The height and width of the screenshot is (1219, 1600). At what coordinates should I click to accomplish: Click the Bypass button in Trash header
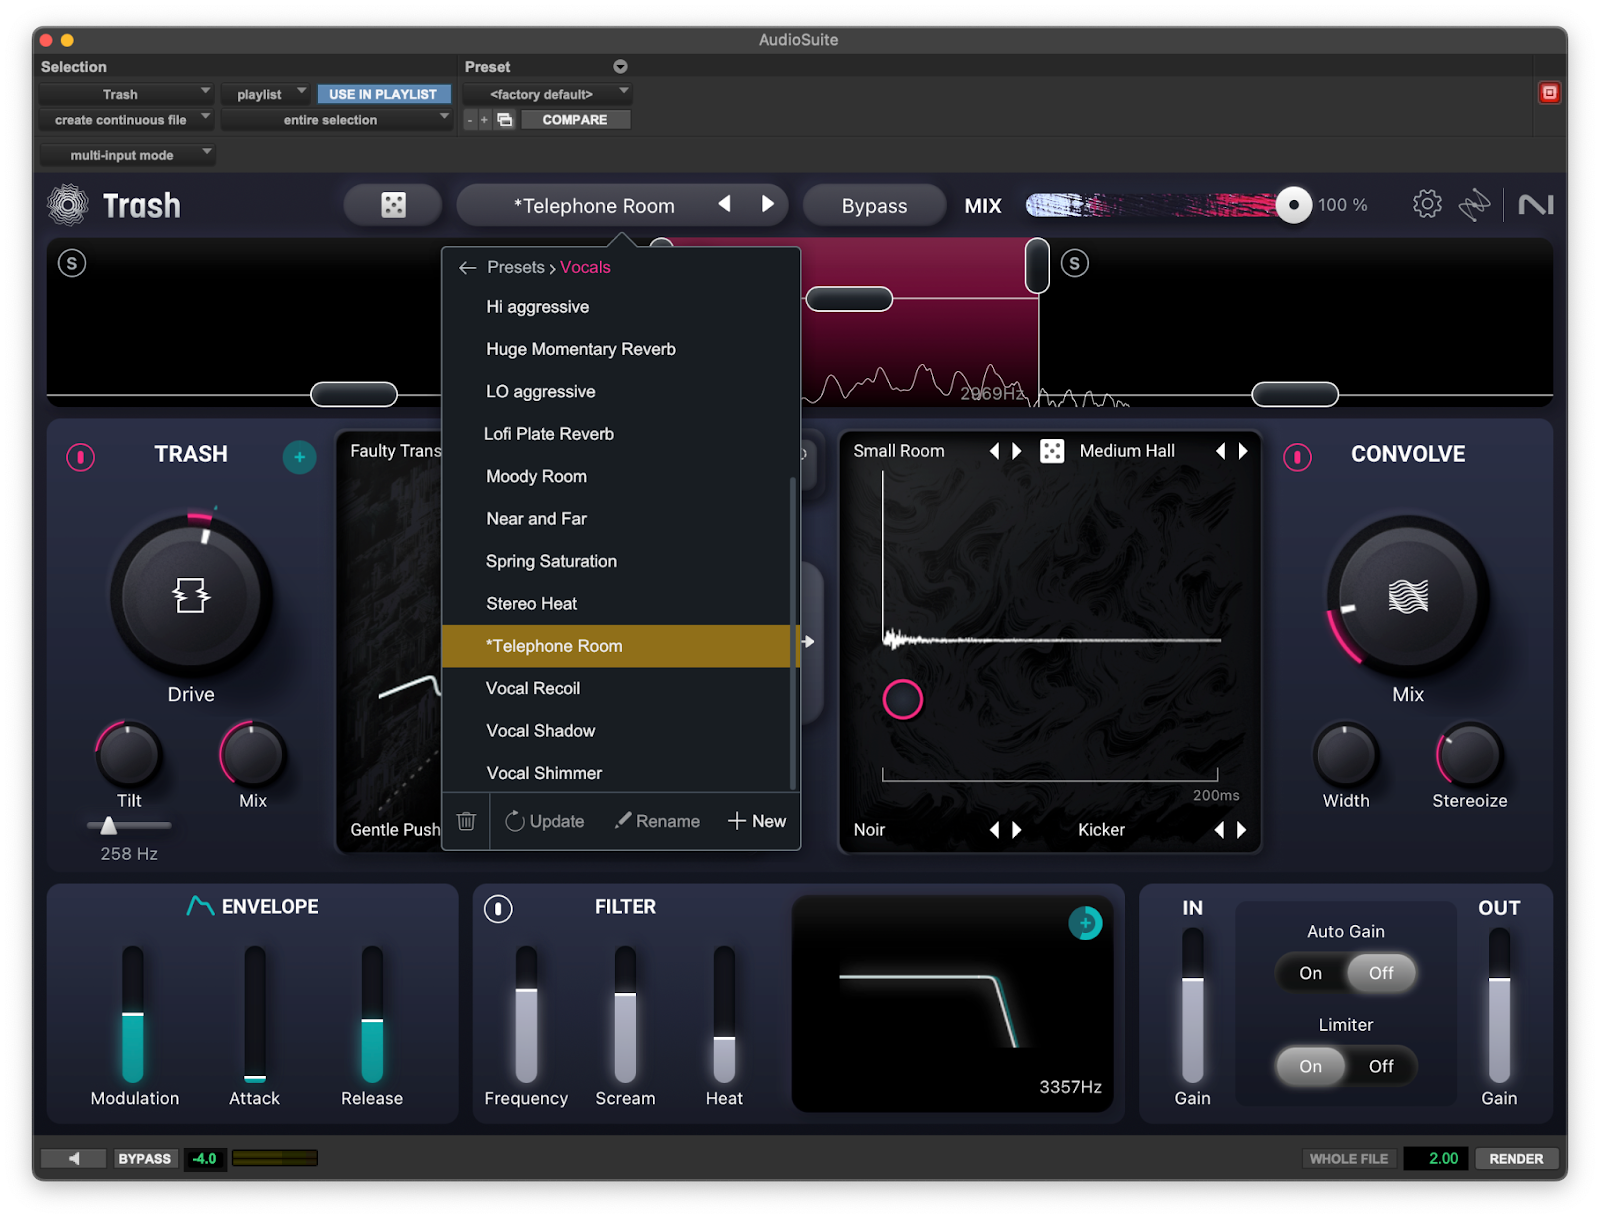874,205
